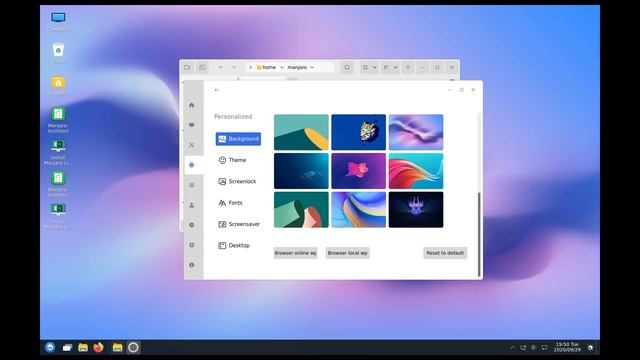Switch to the Screensaver tab
This screenshot has height=360, width=640.
(x=239, y=224)
